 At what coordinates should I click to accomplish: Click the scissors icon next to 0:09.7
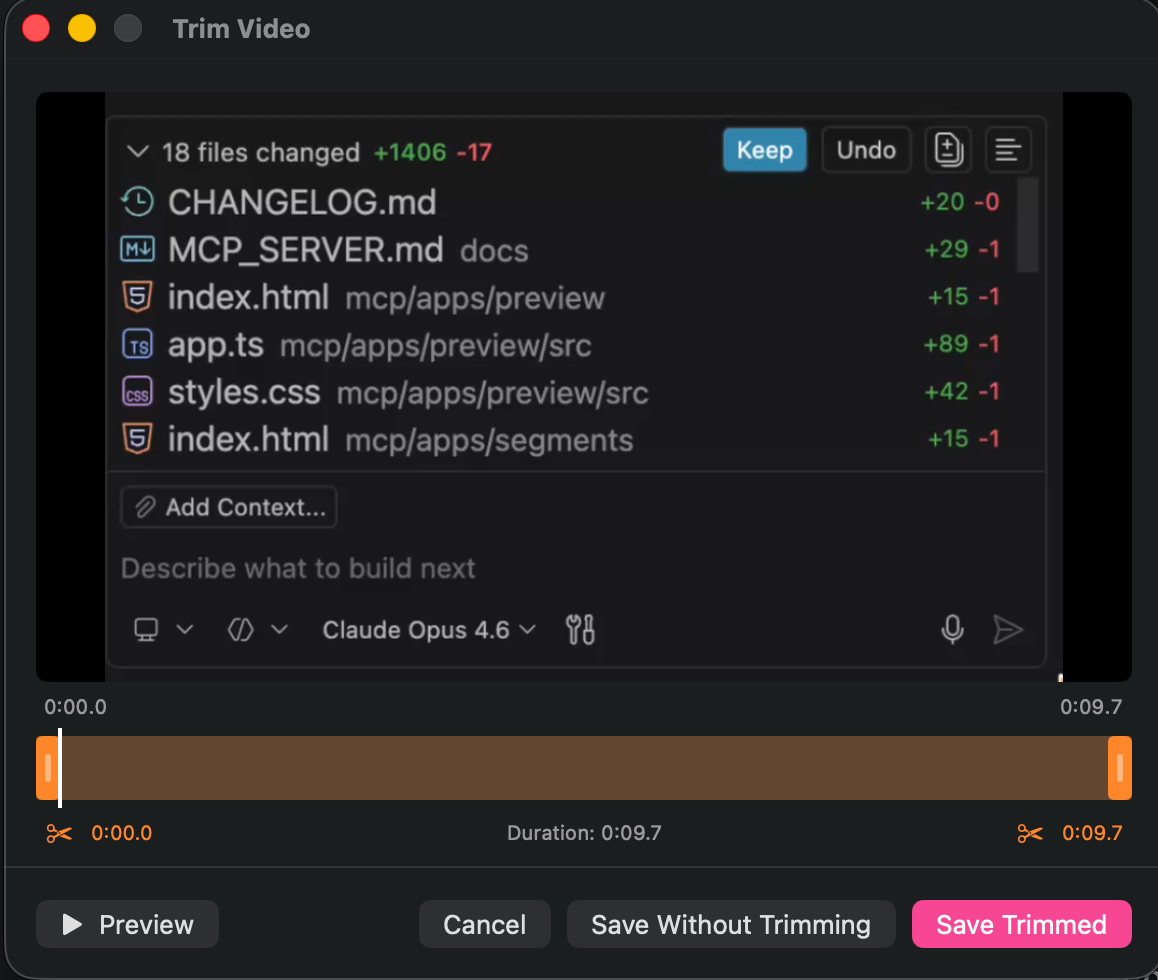tap(1029, 832)
